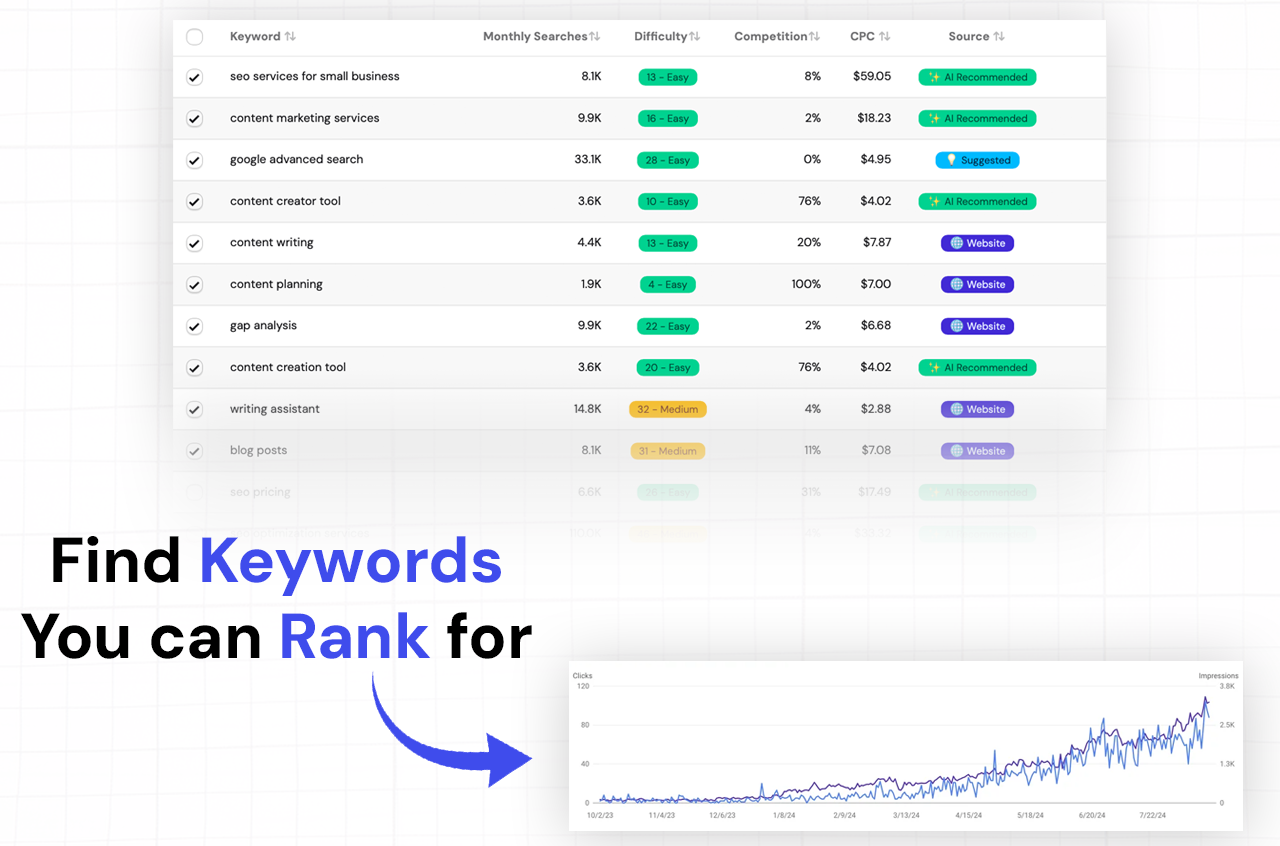Sort the table by Source
Viewport: 1280px width, 846px height.
point(999,36)
